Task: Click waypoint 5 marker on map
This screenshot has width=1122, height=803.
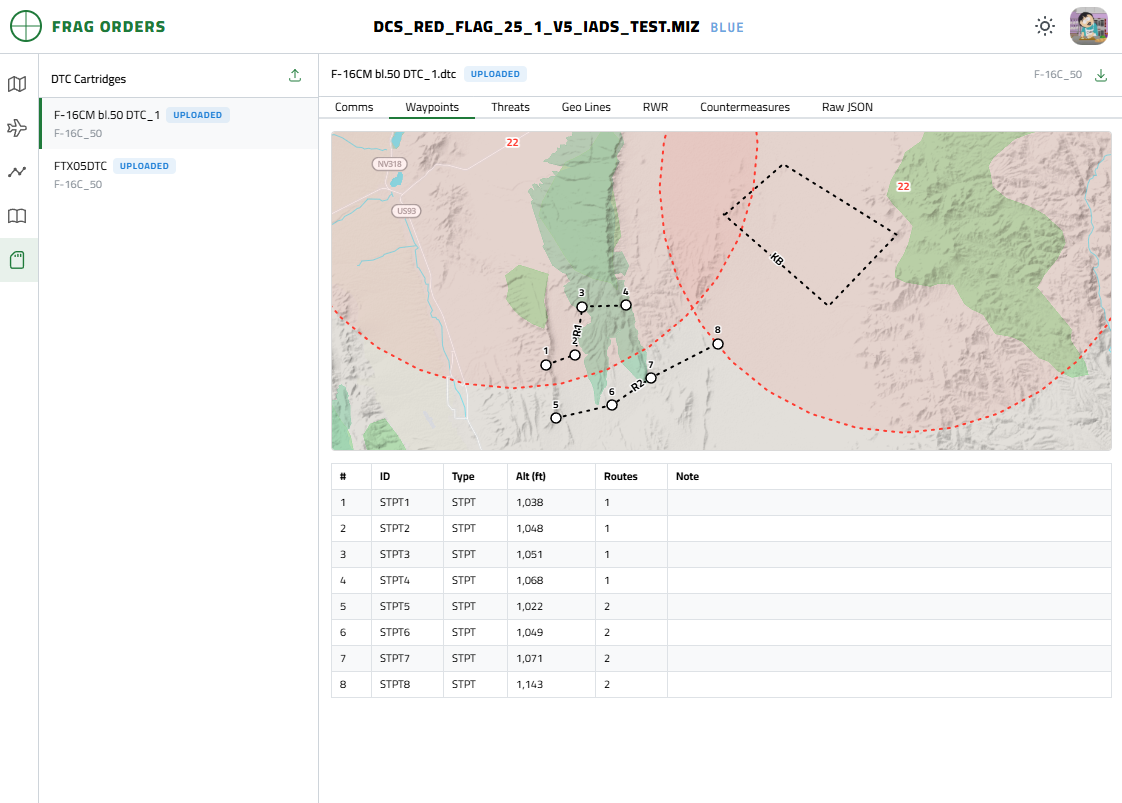Action: (556, 418)
